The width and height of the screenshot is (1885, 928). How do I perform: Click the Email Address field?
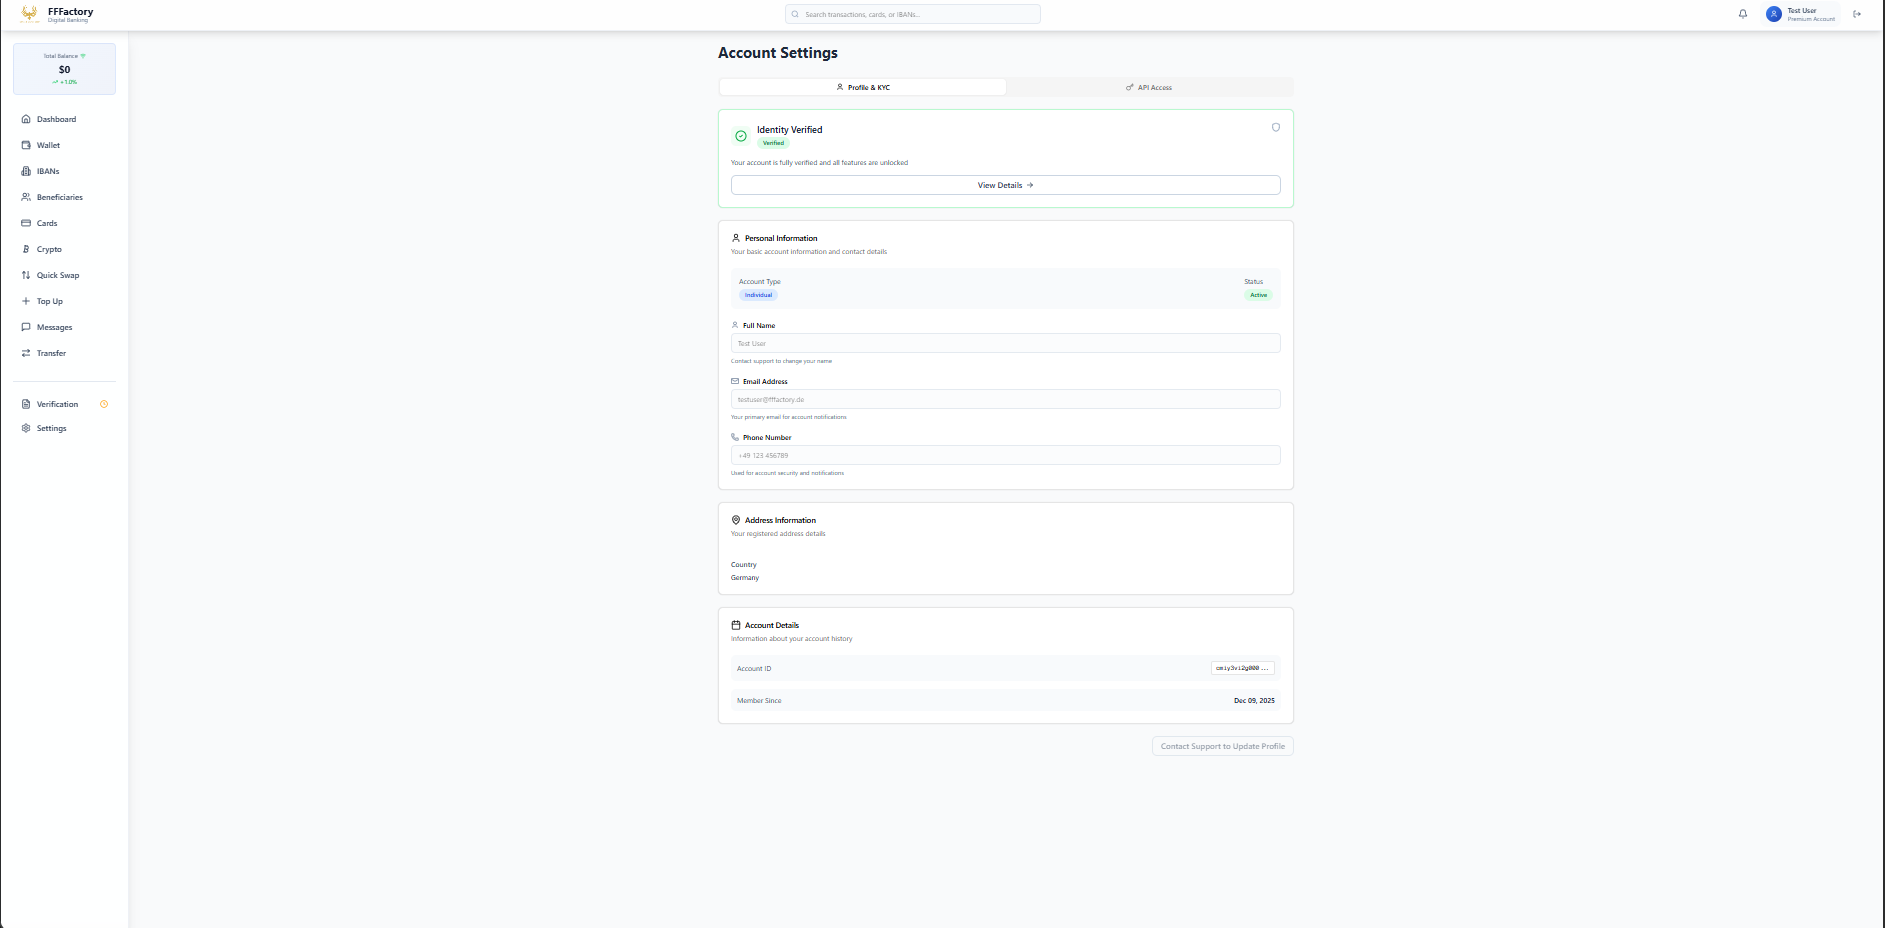tap(1005, 399)
